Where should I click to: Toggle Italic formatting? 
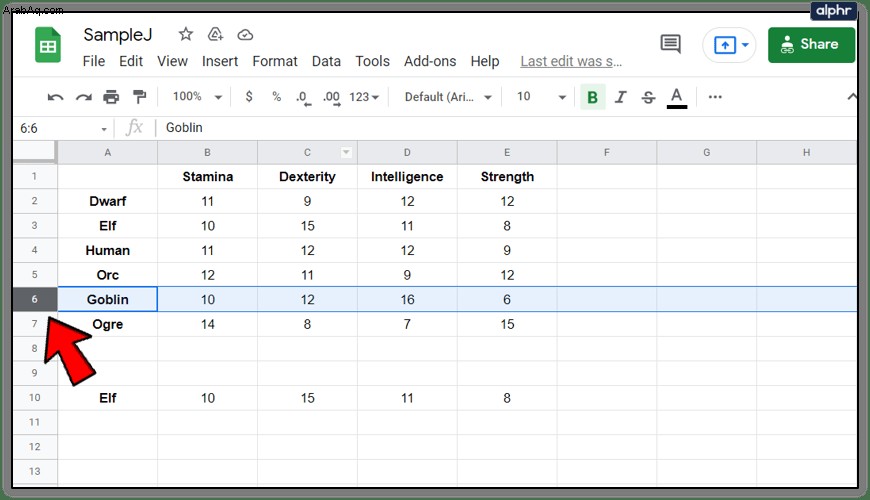pyautogui.click(x=620, y=97)
